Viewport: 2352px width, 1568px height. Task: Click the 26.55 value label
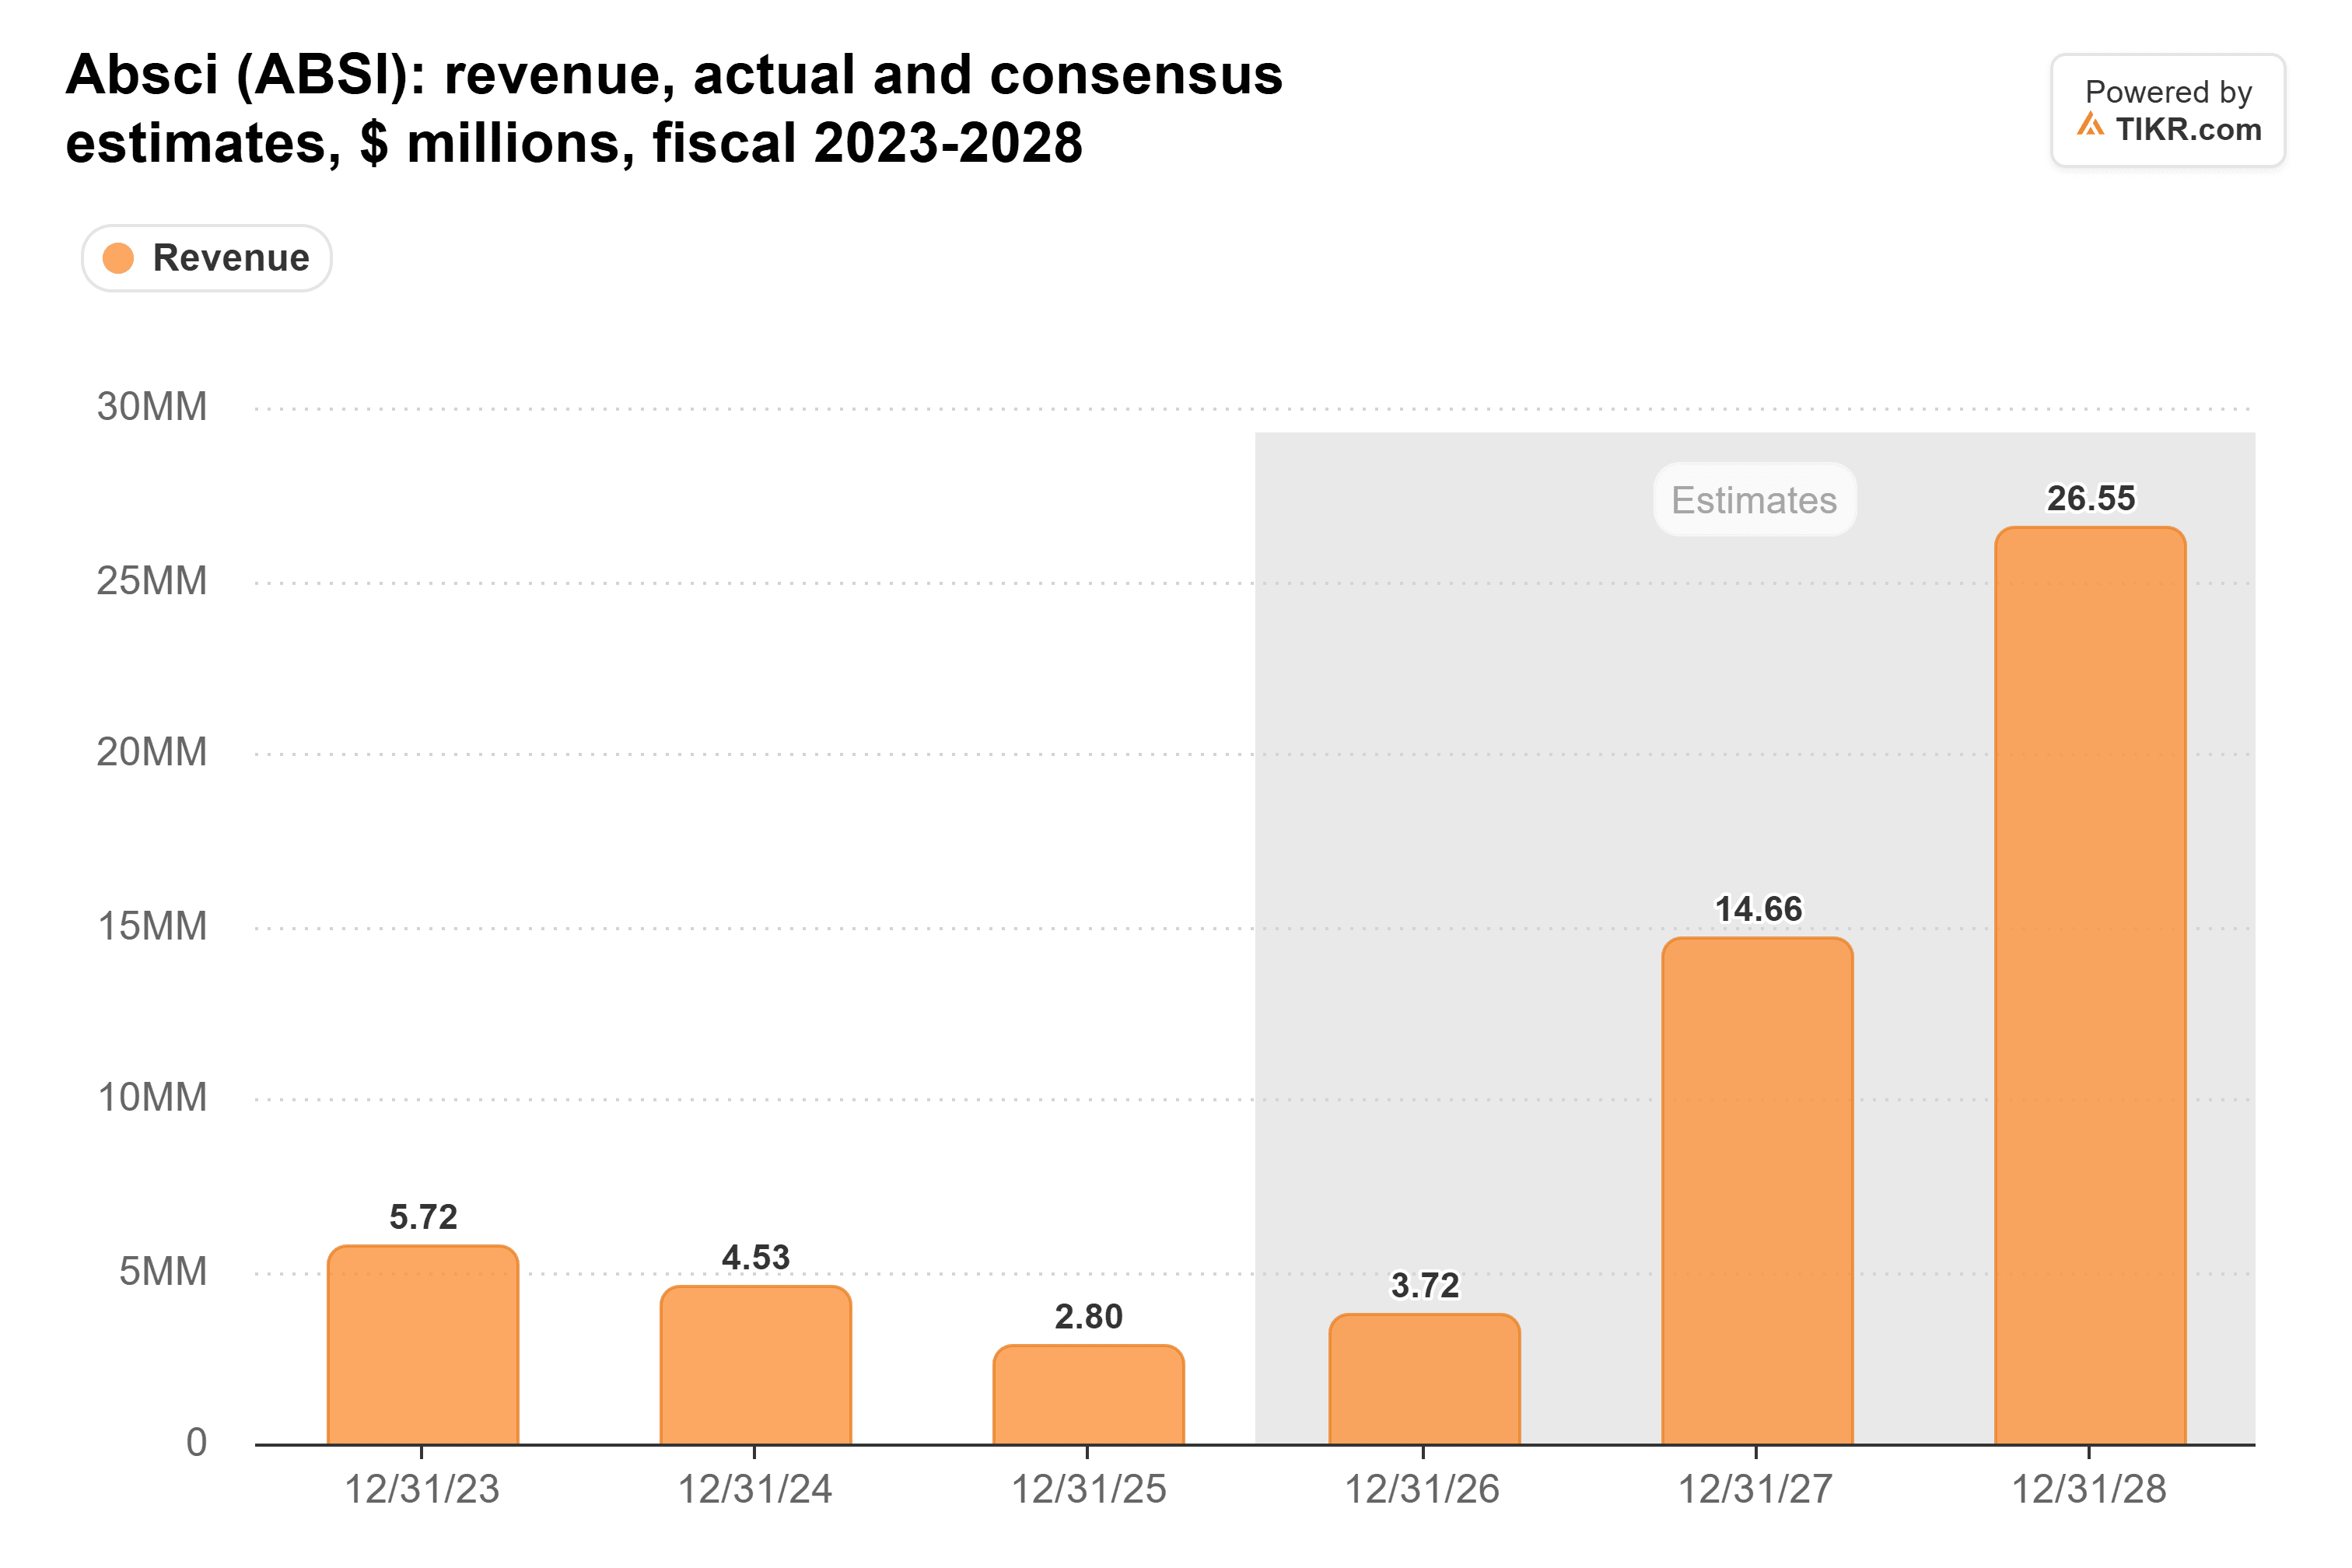[2091, 498]
